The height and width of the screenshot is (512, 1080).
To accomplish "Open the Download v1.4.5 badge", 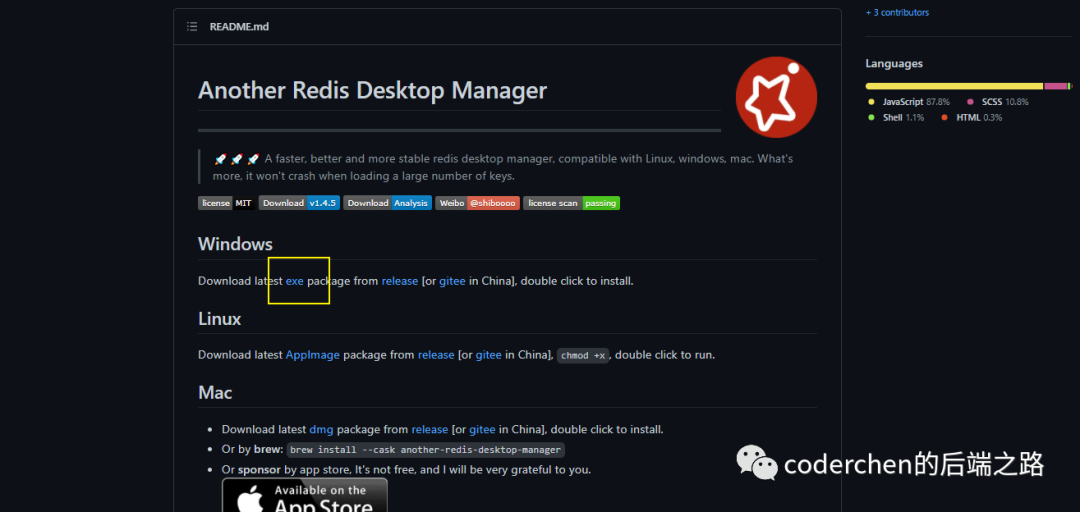I will (x=299, y=203).
